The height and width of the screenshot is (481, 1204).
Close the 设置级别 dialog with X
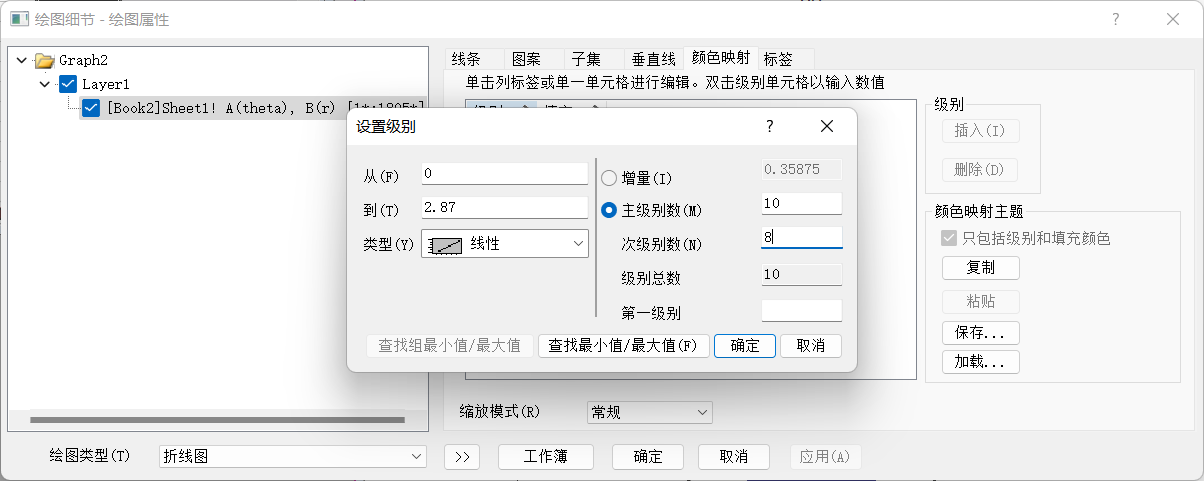pos(826,126)
